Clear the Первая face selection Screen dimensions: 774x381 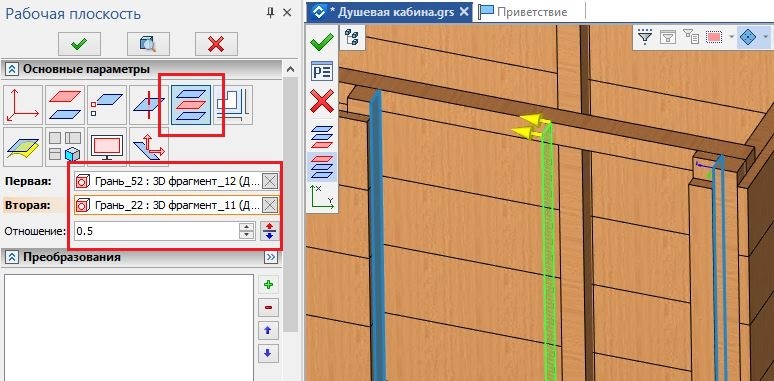point(270,182)
